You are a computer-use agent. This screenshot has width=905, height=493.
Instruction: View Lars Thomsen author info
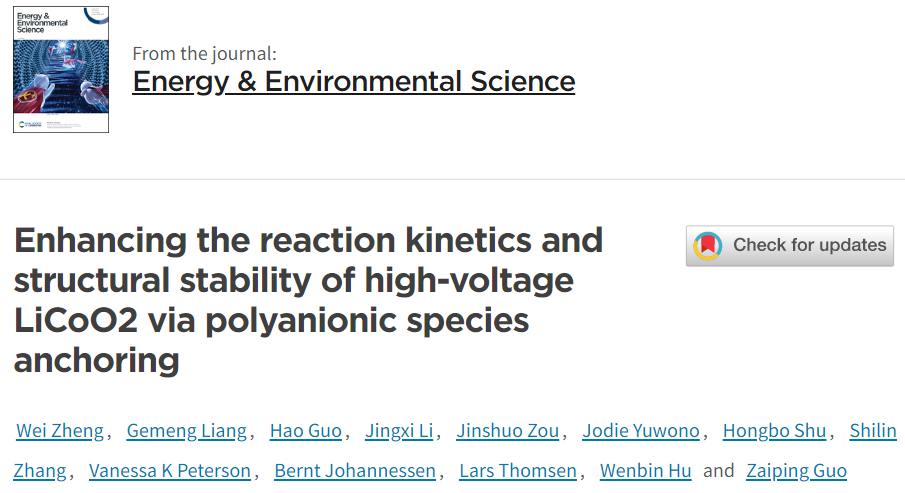tap(518, 471)
